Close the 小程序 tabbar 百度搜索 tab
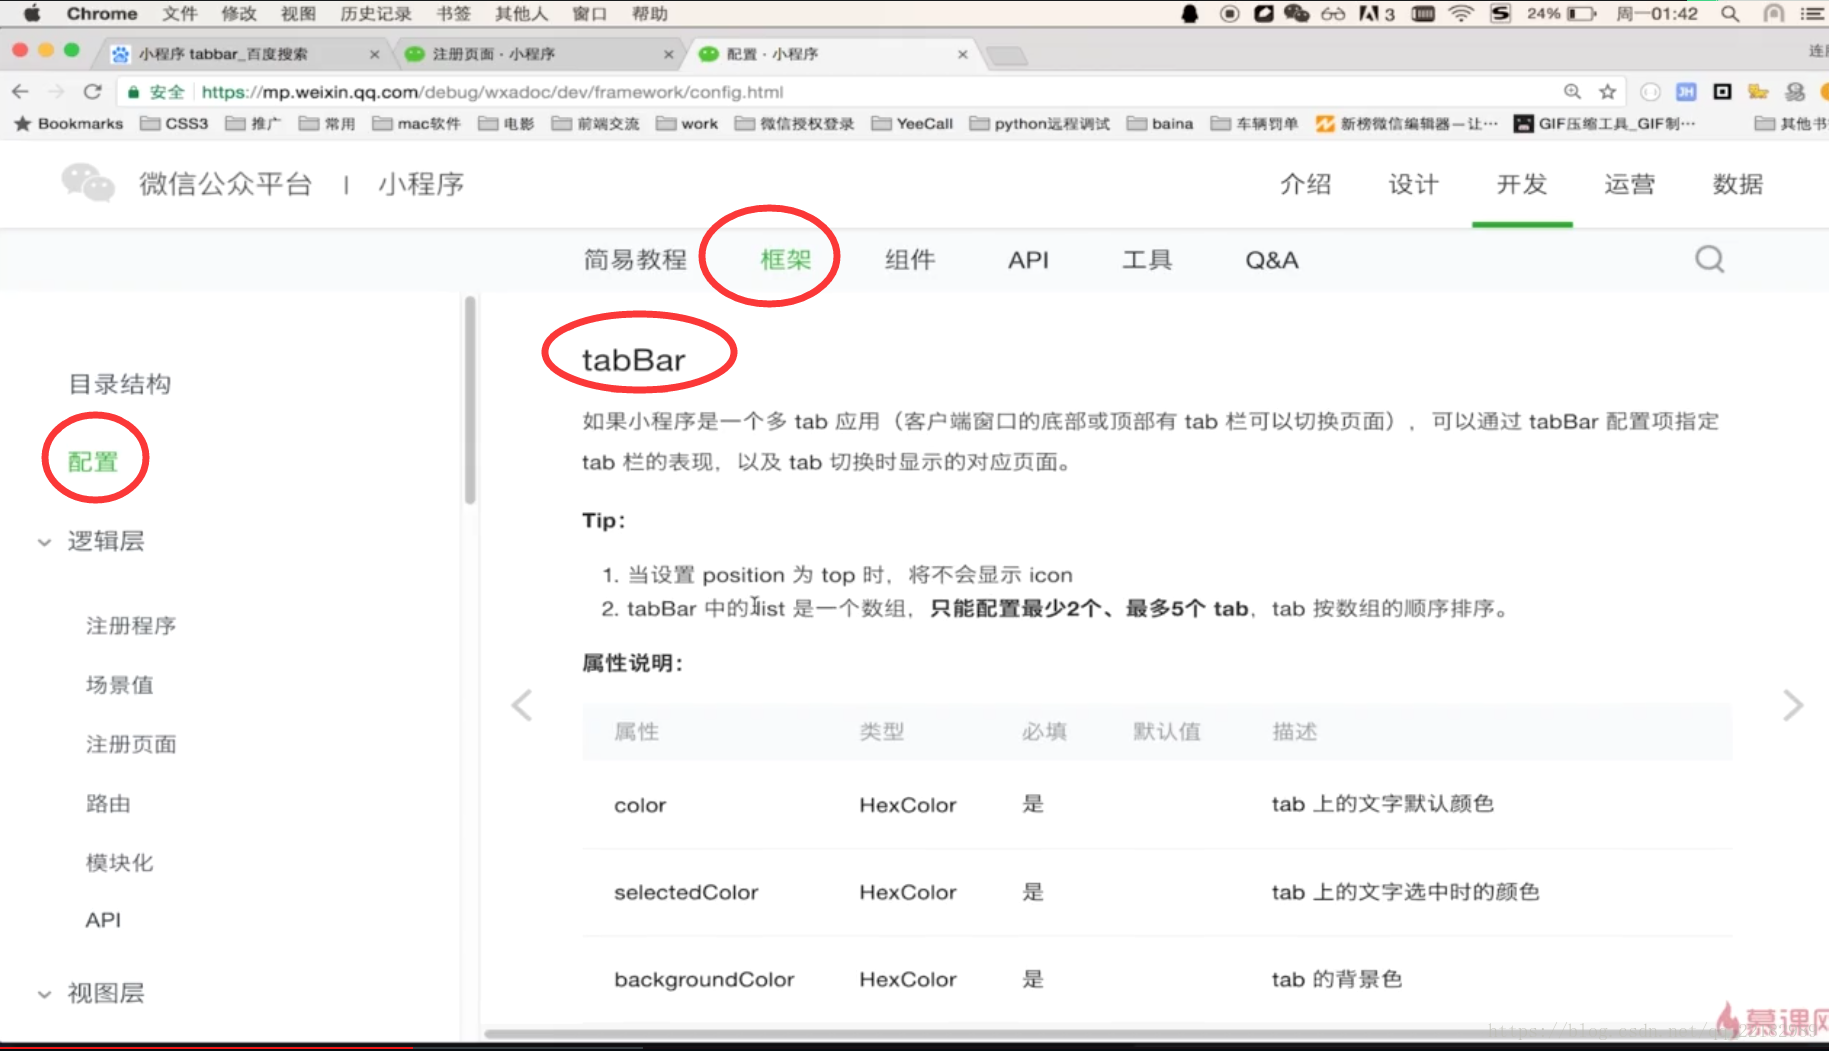The height and width of the screenshot is (1051, 1829). (375, 54)
